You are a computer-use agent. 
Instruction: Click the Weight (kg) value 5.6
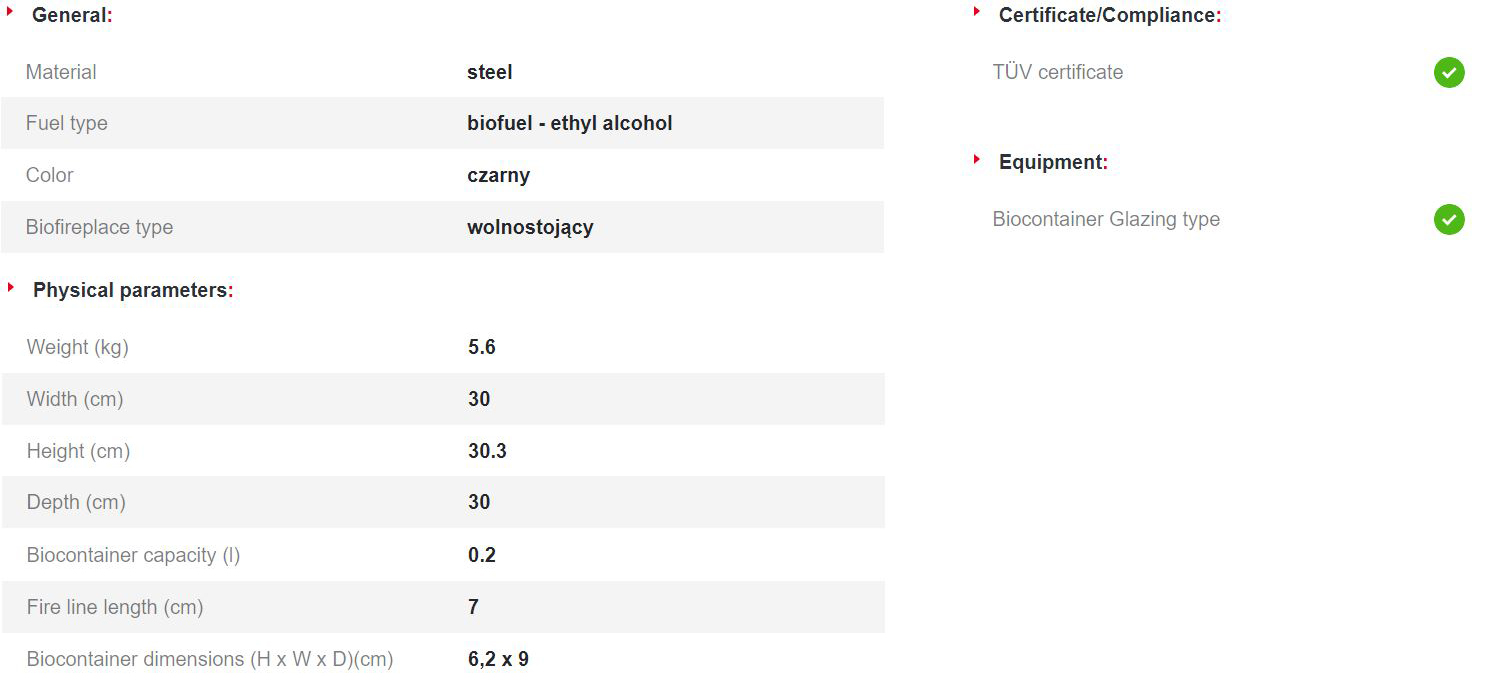[481, 347]
